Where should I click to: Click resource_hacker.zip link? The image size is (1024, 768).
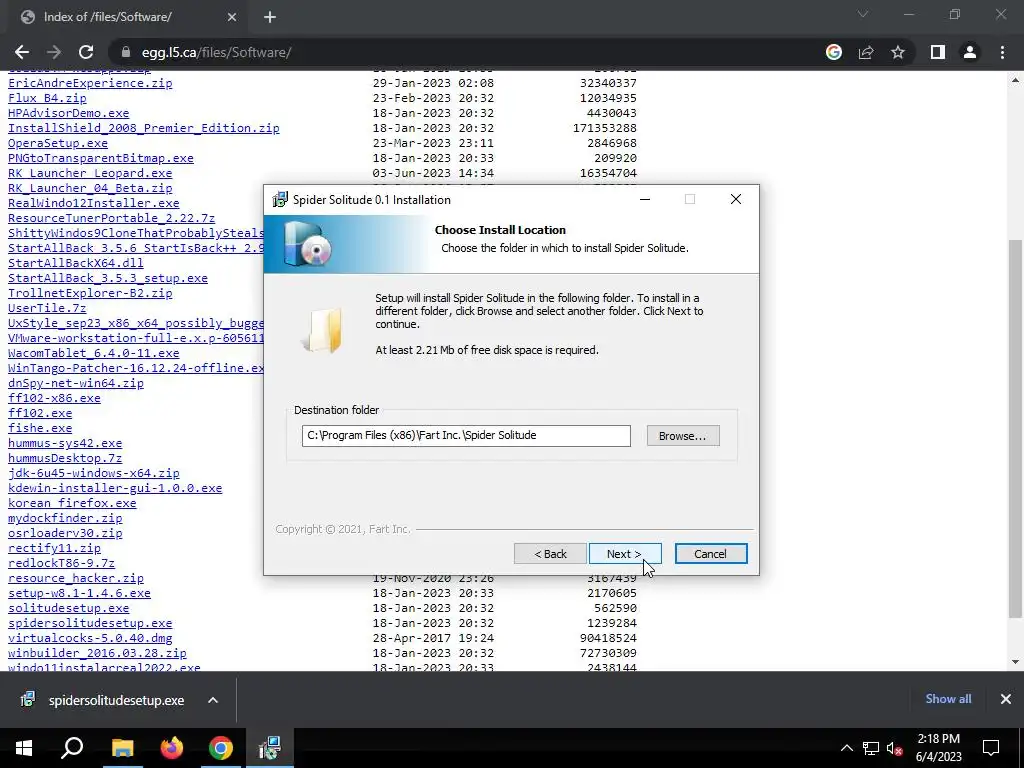pos(76,579)
